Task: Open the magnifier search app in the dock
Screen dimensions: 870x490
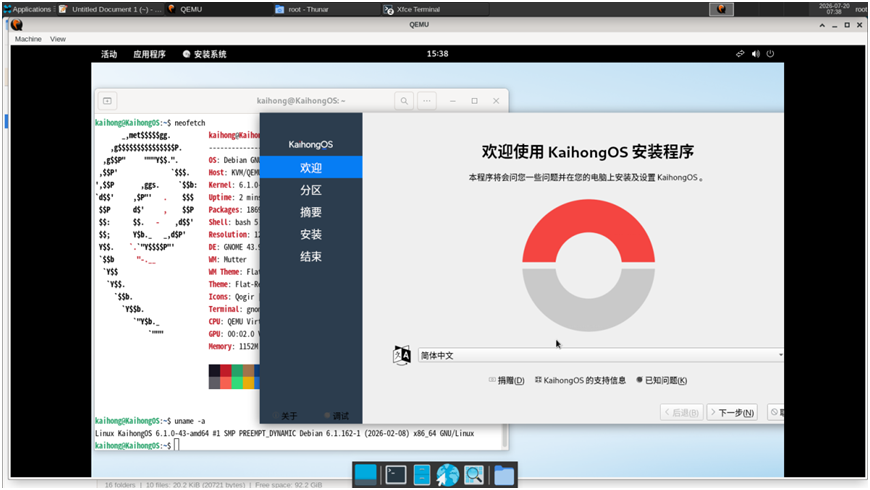Action: pos(474,475)
